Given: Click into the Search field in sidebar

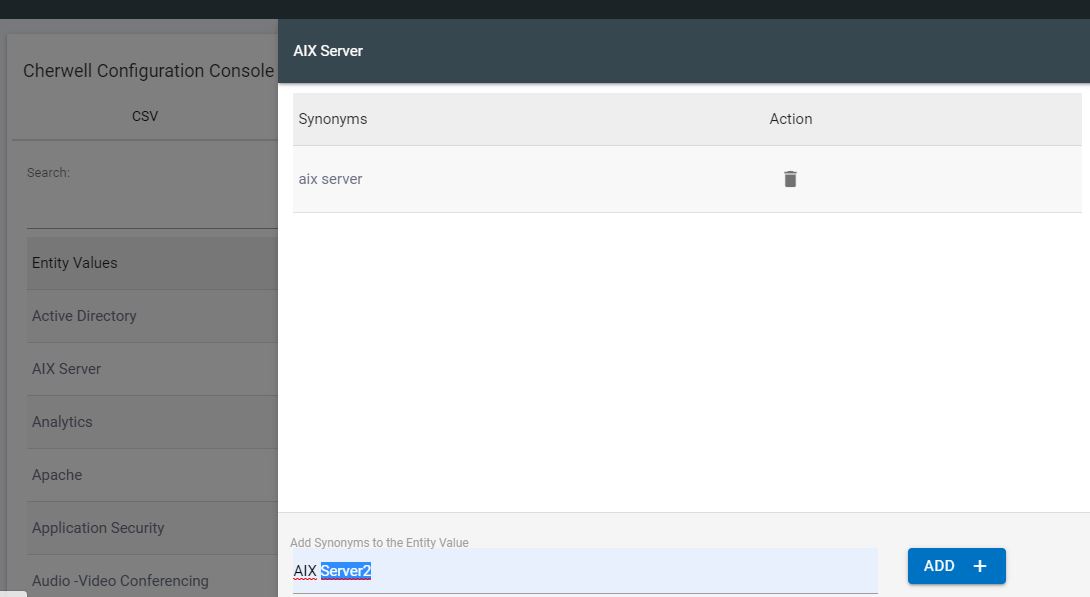Looking at the screenshot, I should tap(150, 211).
